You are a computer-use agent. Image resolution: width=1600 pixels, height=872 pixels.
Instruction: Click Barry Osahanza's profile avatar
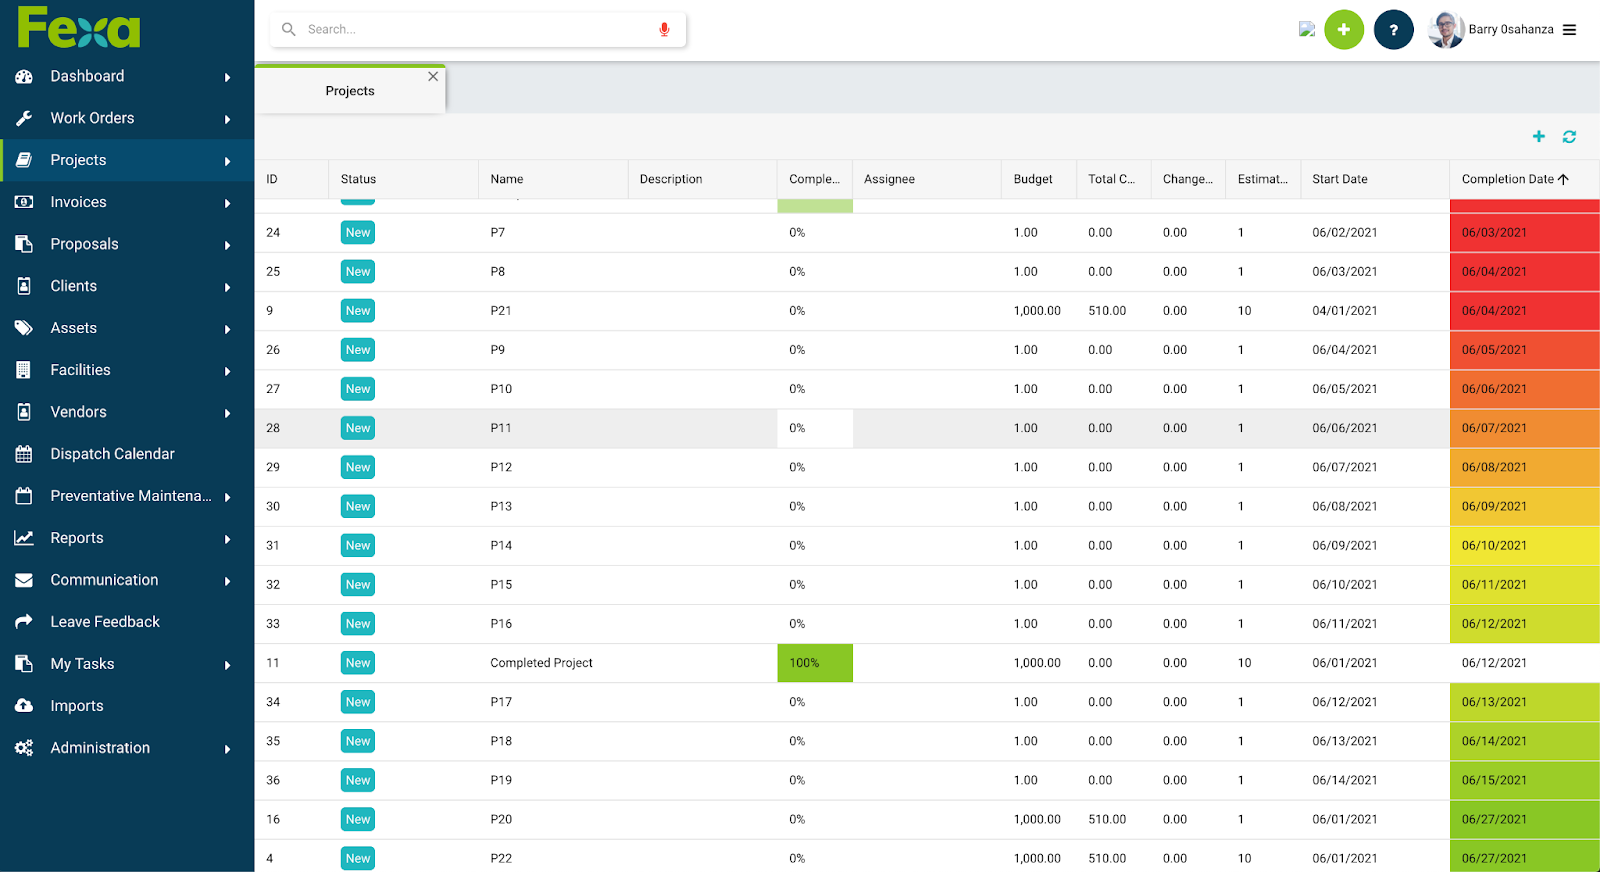coord(1446,30)
